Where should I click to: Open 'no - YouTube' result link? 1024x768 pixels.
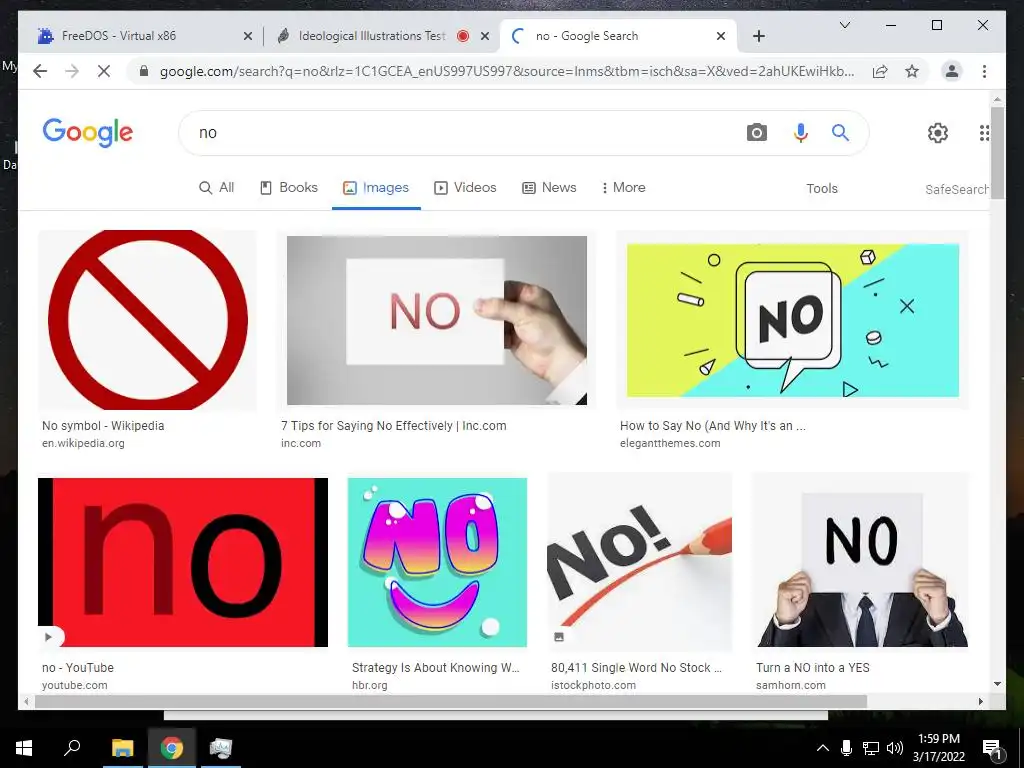coord(78,667)
